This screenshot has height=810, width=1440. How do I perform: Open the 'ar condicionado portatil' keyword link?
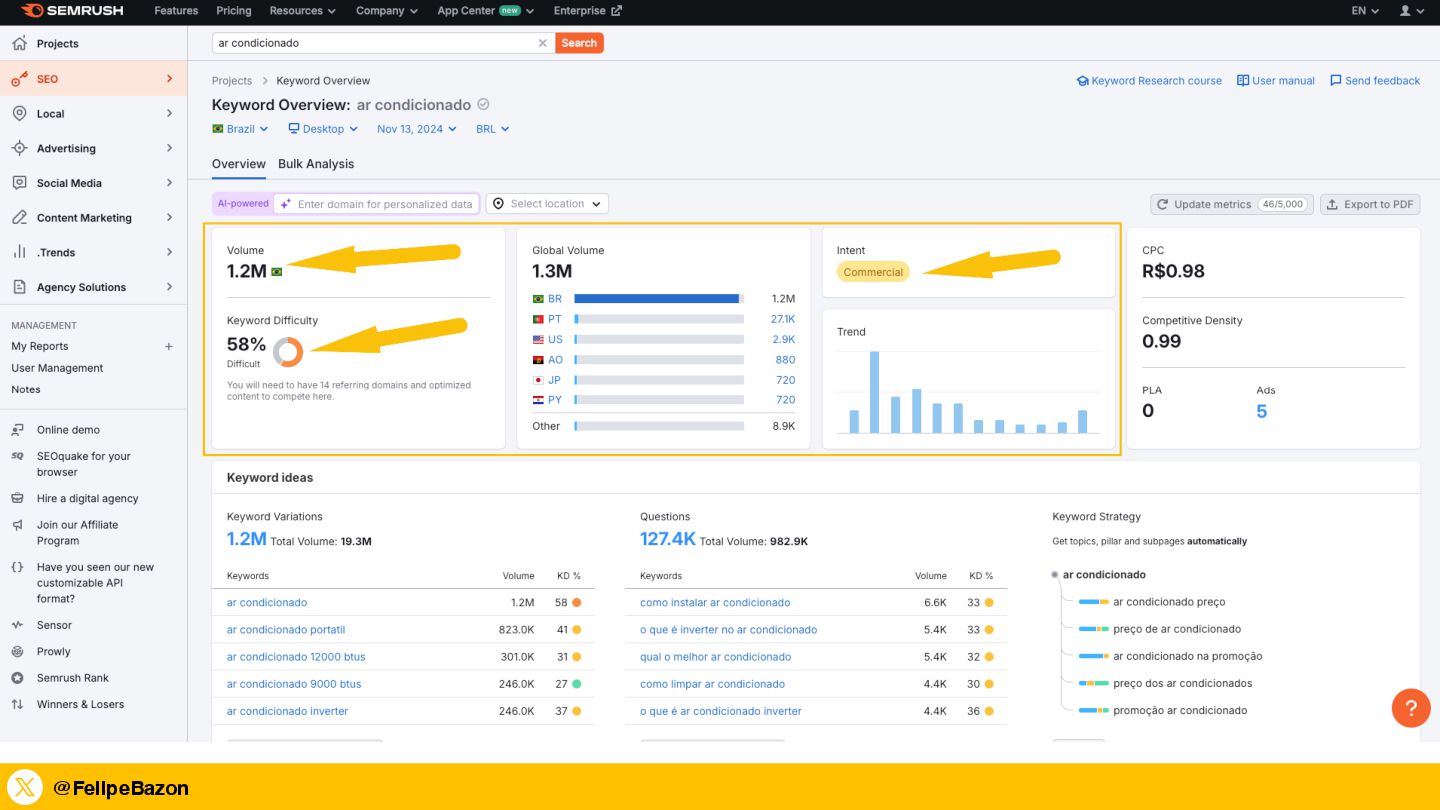[x=286, y=630]
